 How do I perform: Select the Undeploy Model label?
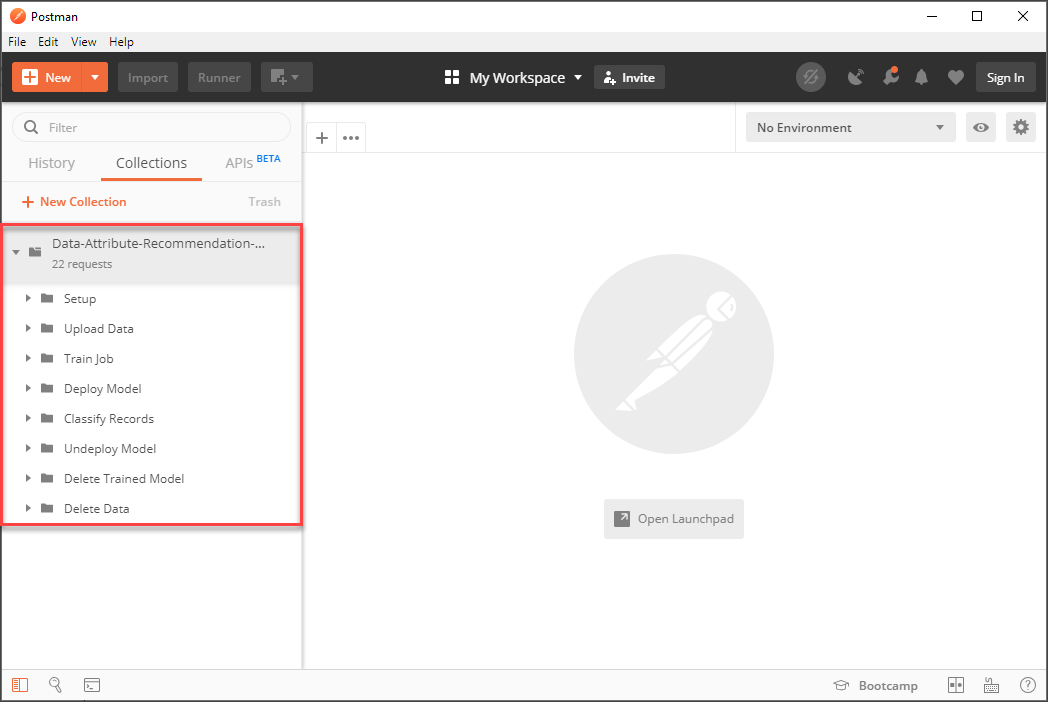point(110,449)
